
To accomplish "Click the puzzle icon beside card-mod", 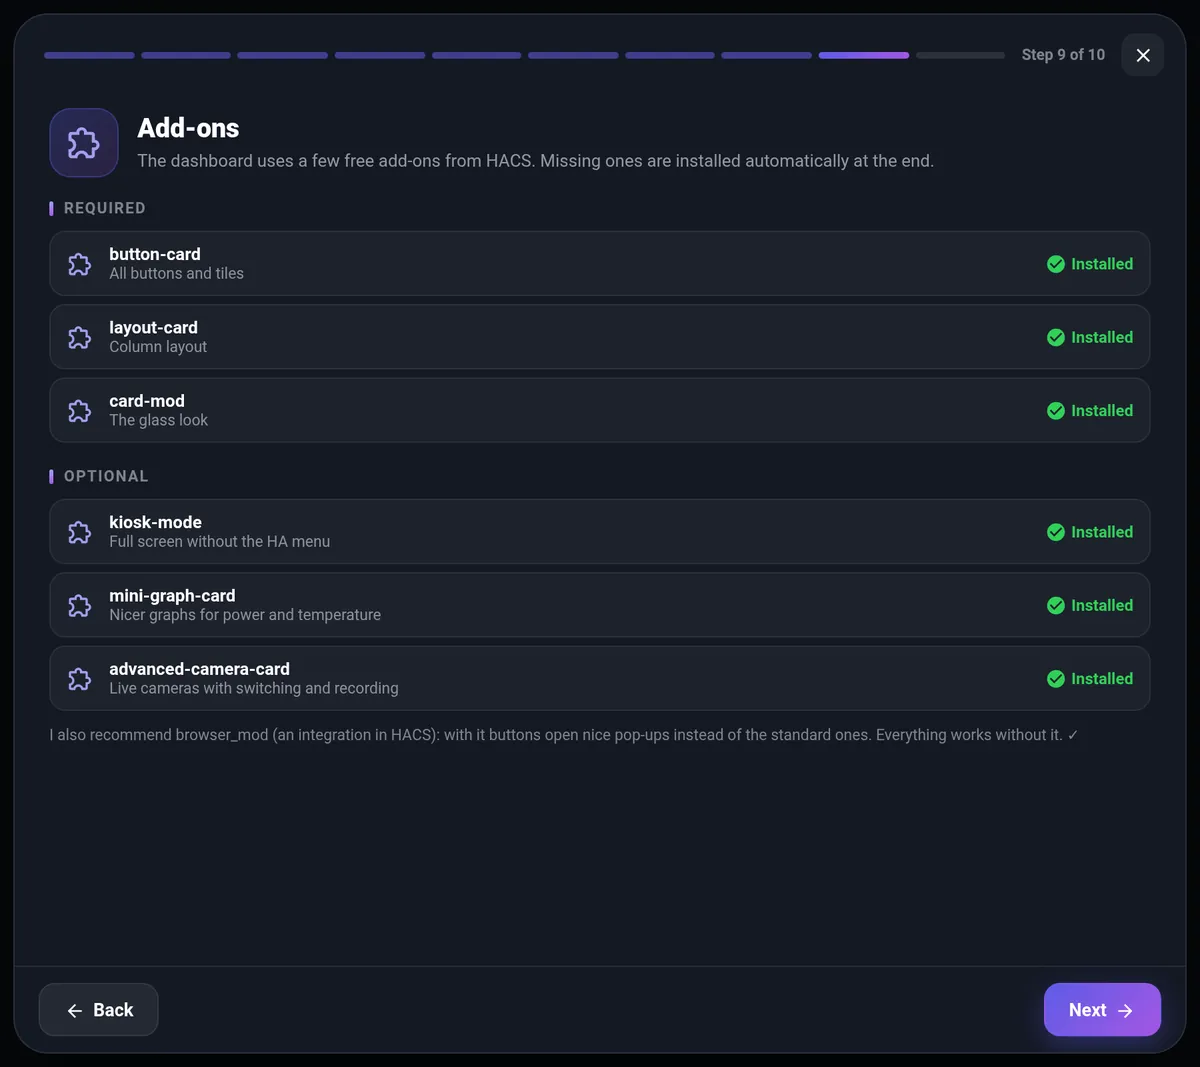I will click(80, 411).
